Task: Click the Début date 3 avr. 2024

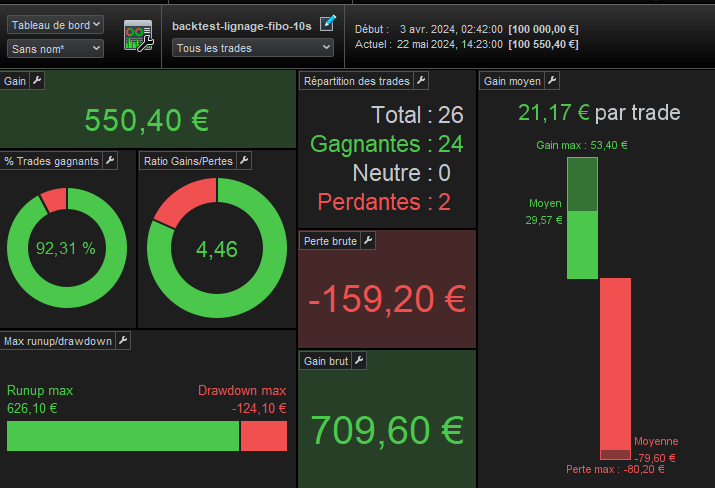Action: [451, 29]
